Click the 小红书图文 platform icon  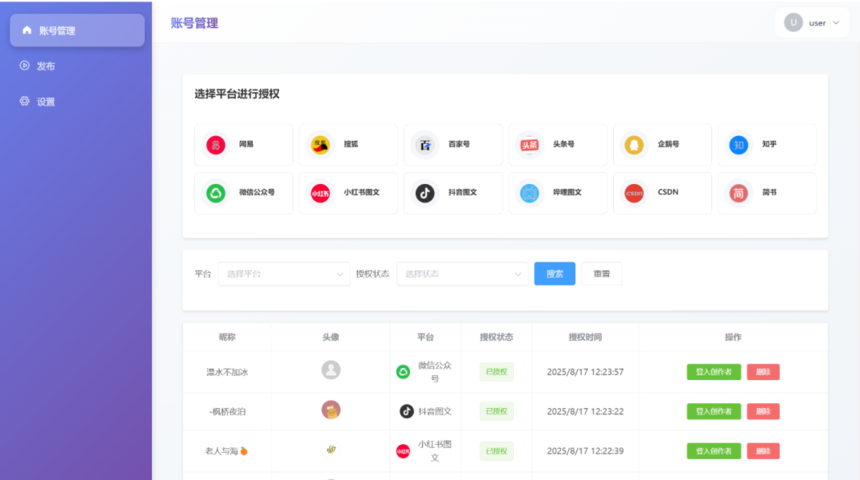[320, 193]
